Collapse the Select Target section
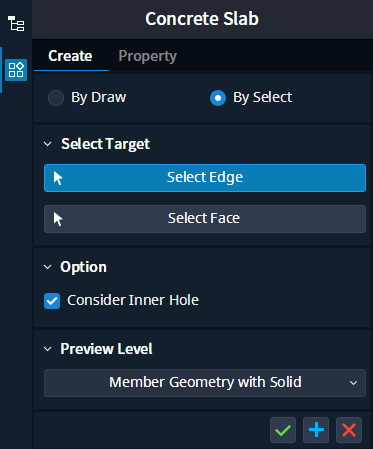 (x=48, y=144)
